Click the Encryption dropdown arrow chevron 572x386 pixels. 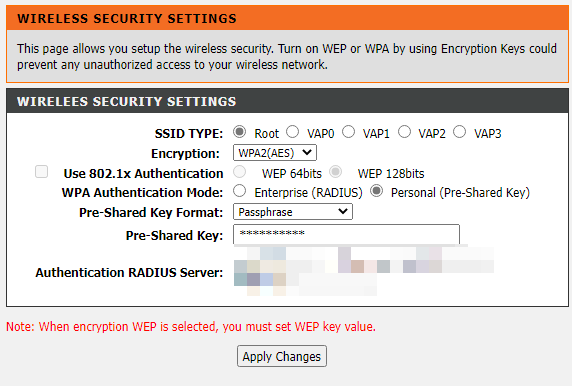tap(307, 152)
